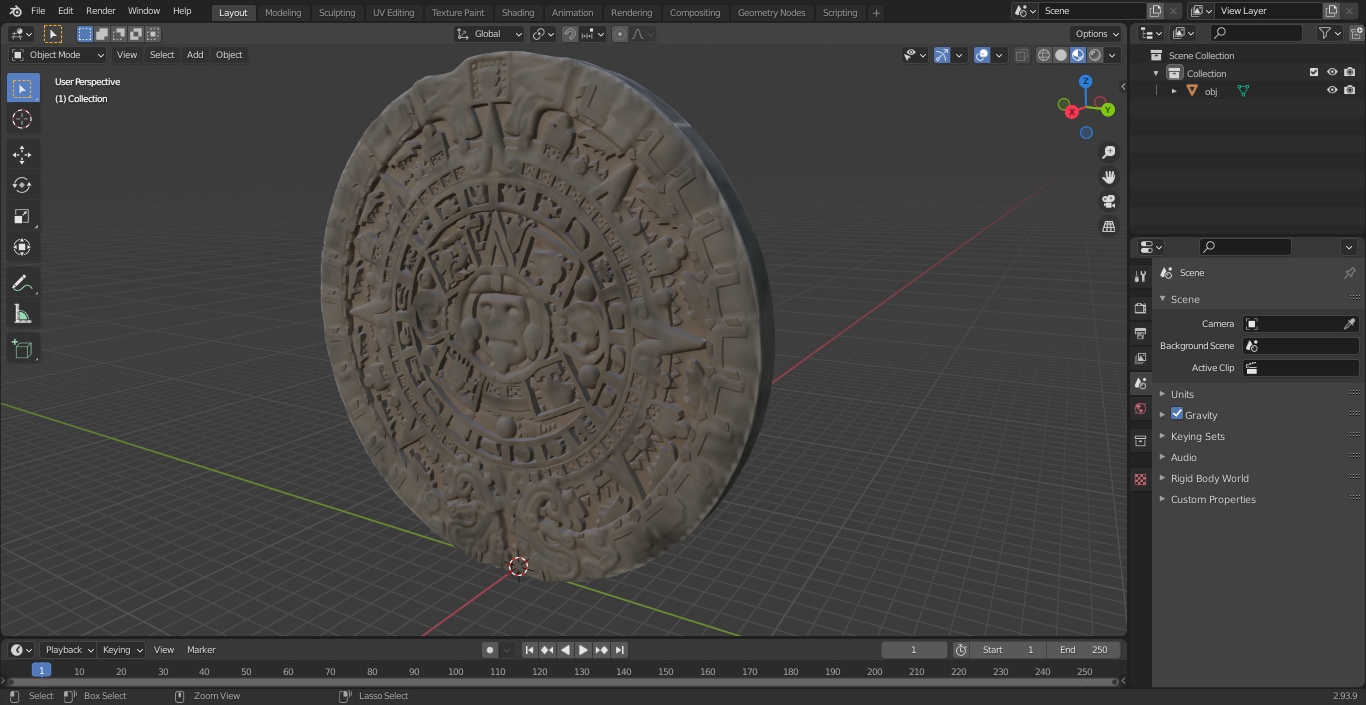Select the Annotate tool

pyautogui.click(x=22, y=284)
